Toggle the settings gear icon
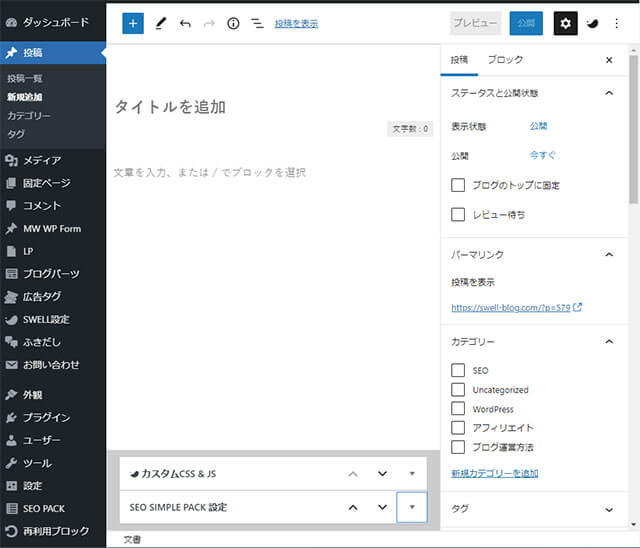This screenshot has width=640, height=548. point(565,23)
